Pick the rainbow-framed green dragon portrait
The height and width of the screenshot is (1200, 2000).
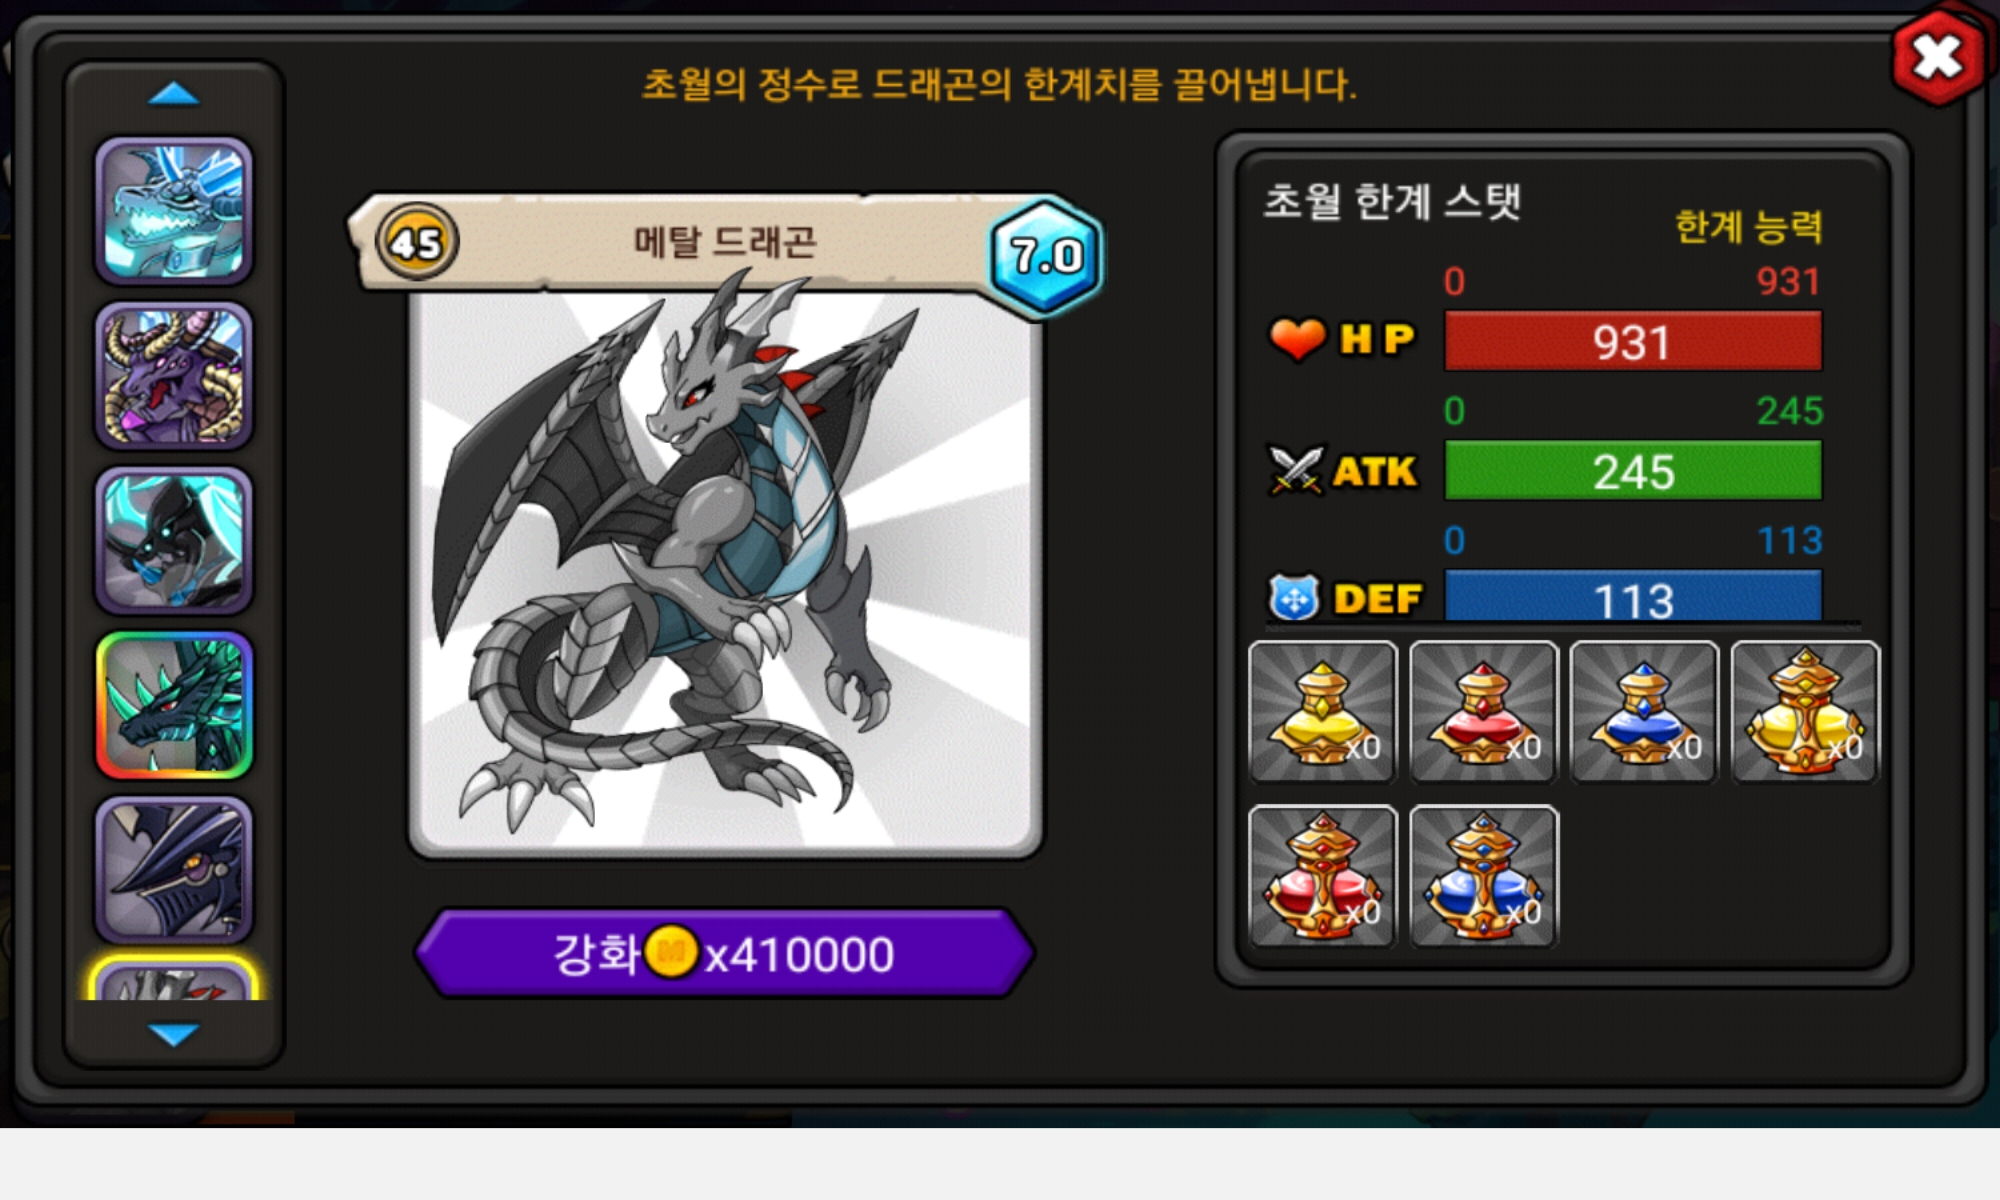click(174, 706)
